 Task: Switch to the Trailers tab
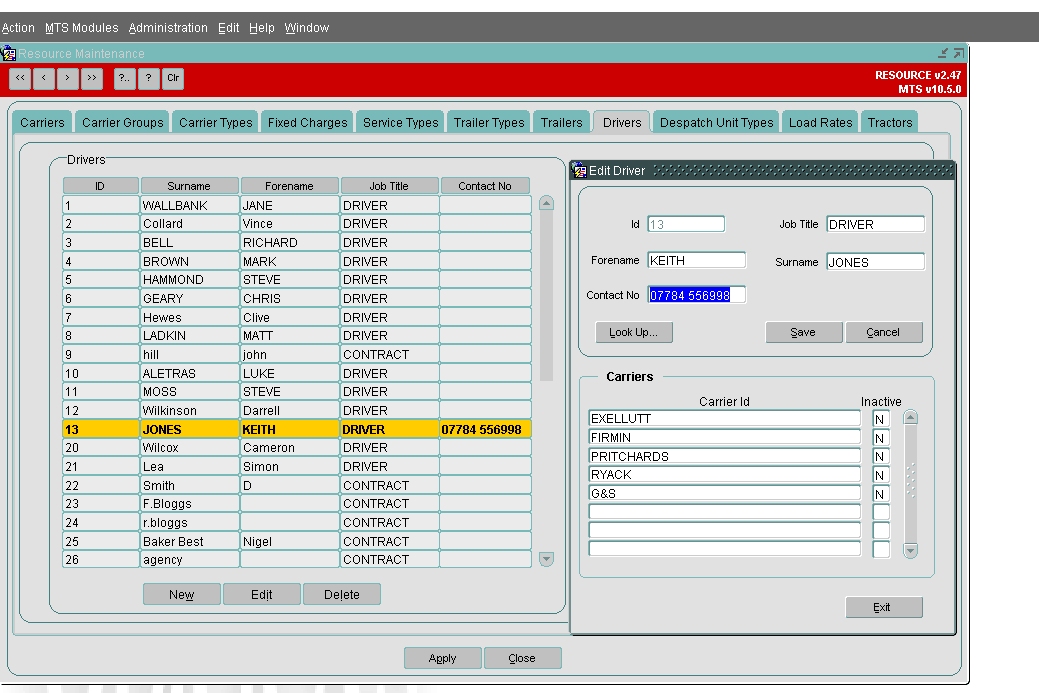(561, 122)
